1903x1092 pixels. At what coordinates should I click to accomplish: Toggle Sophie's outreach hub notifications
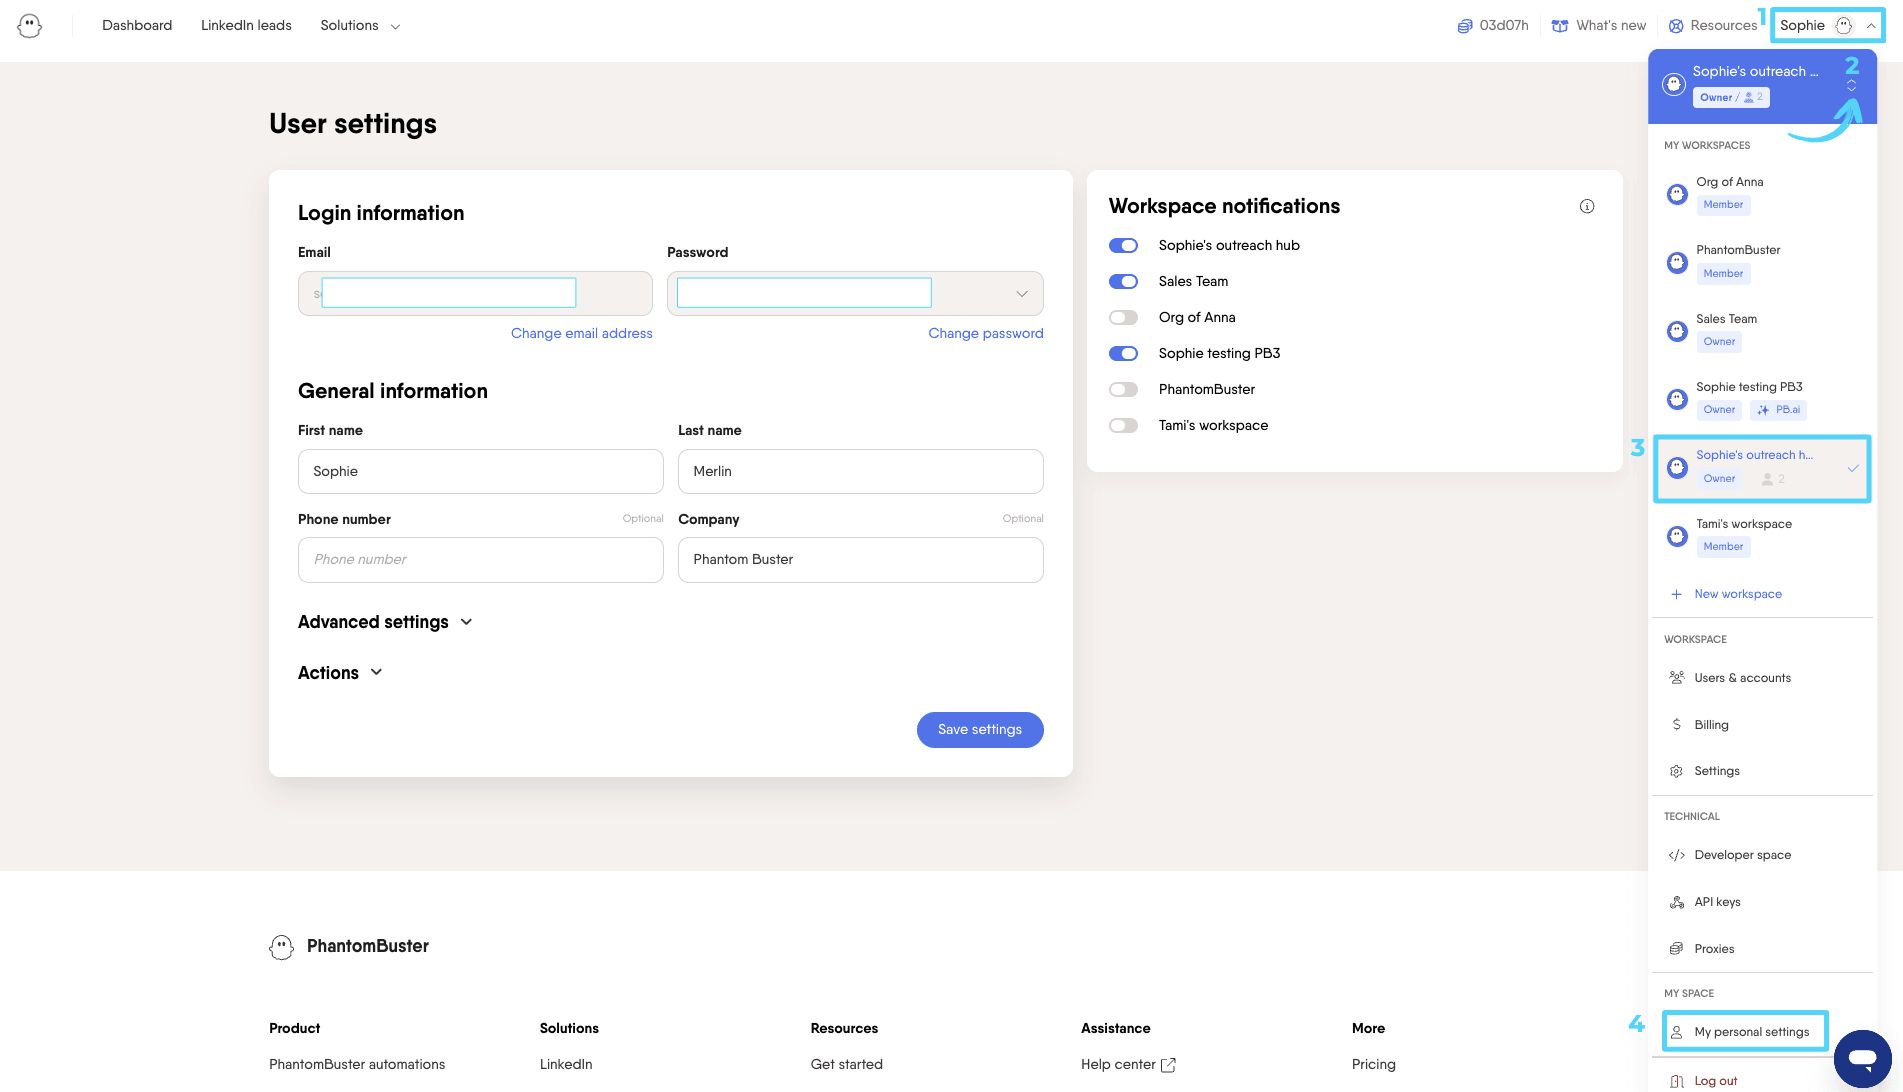click(x=1124, y=246)
